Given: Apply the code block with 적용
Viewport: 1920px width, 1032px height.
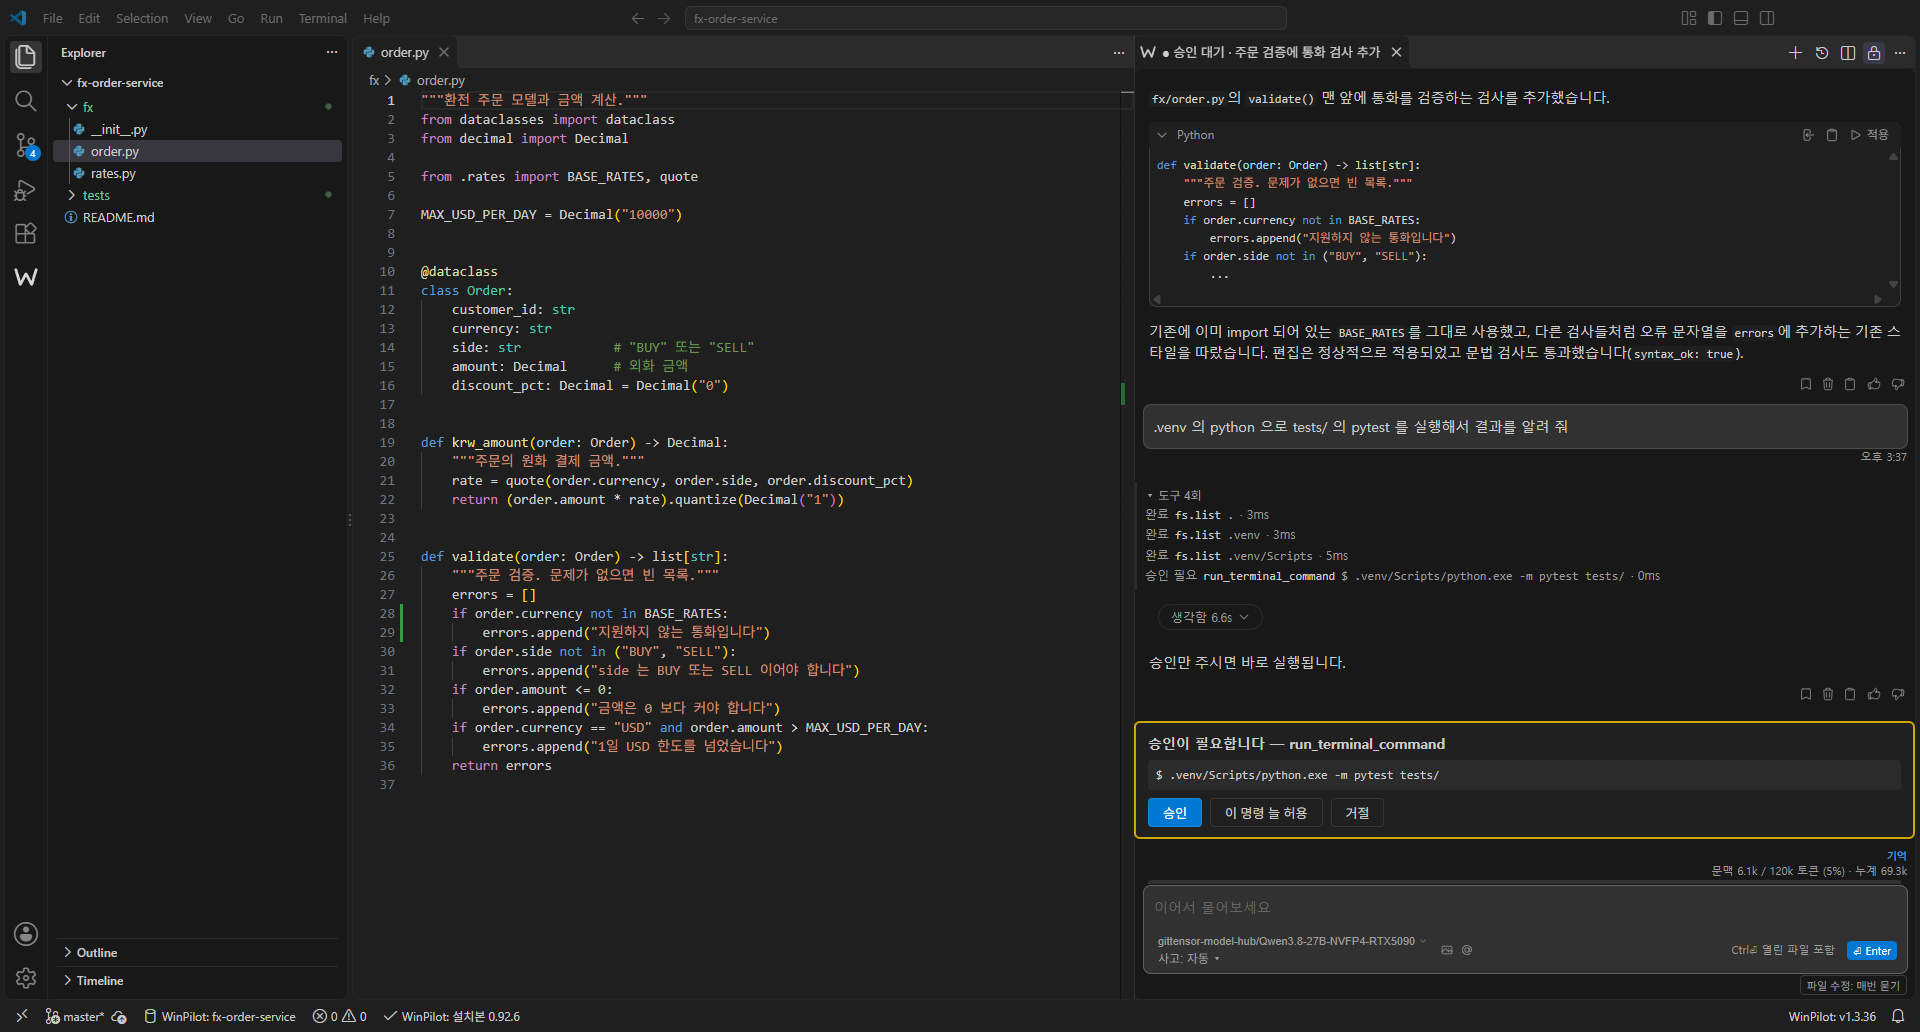Looking at the screenshot, I should [1870, 135].
